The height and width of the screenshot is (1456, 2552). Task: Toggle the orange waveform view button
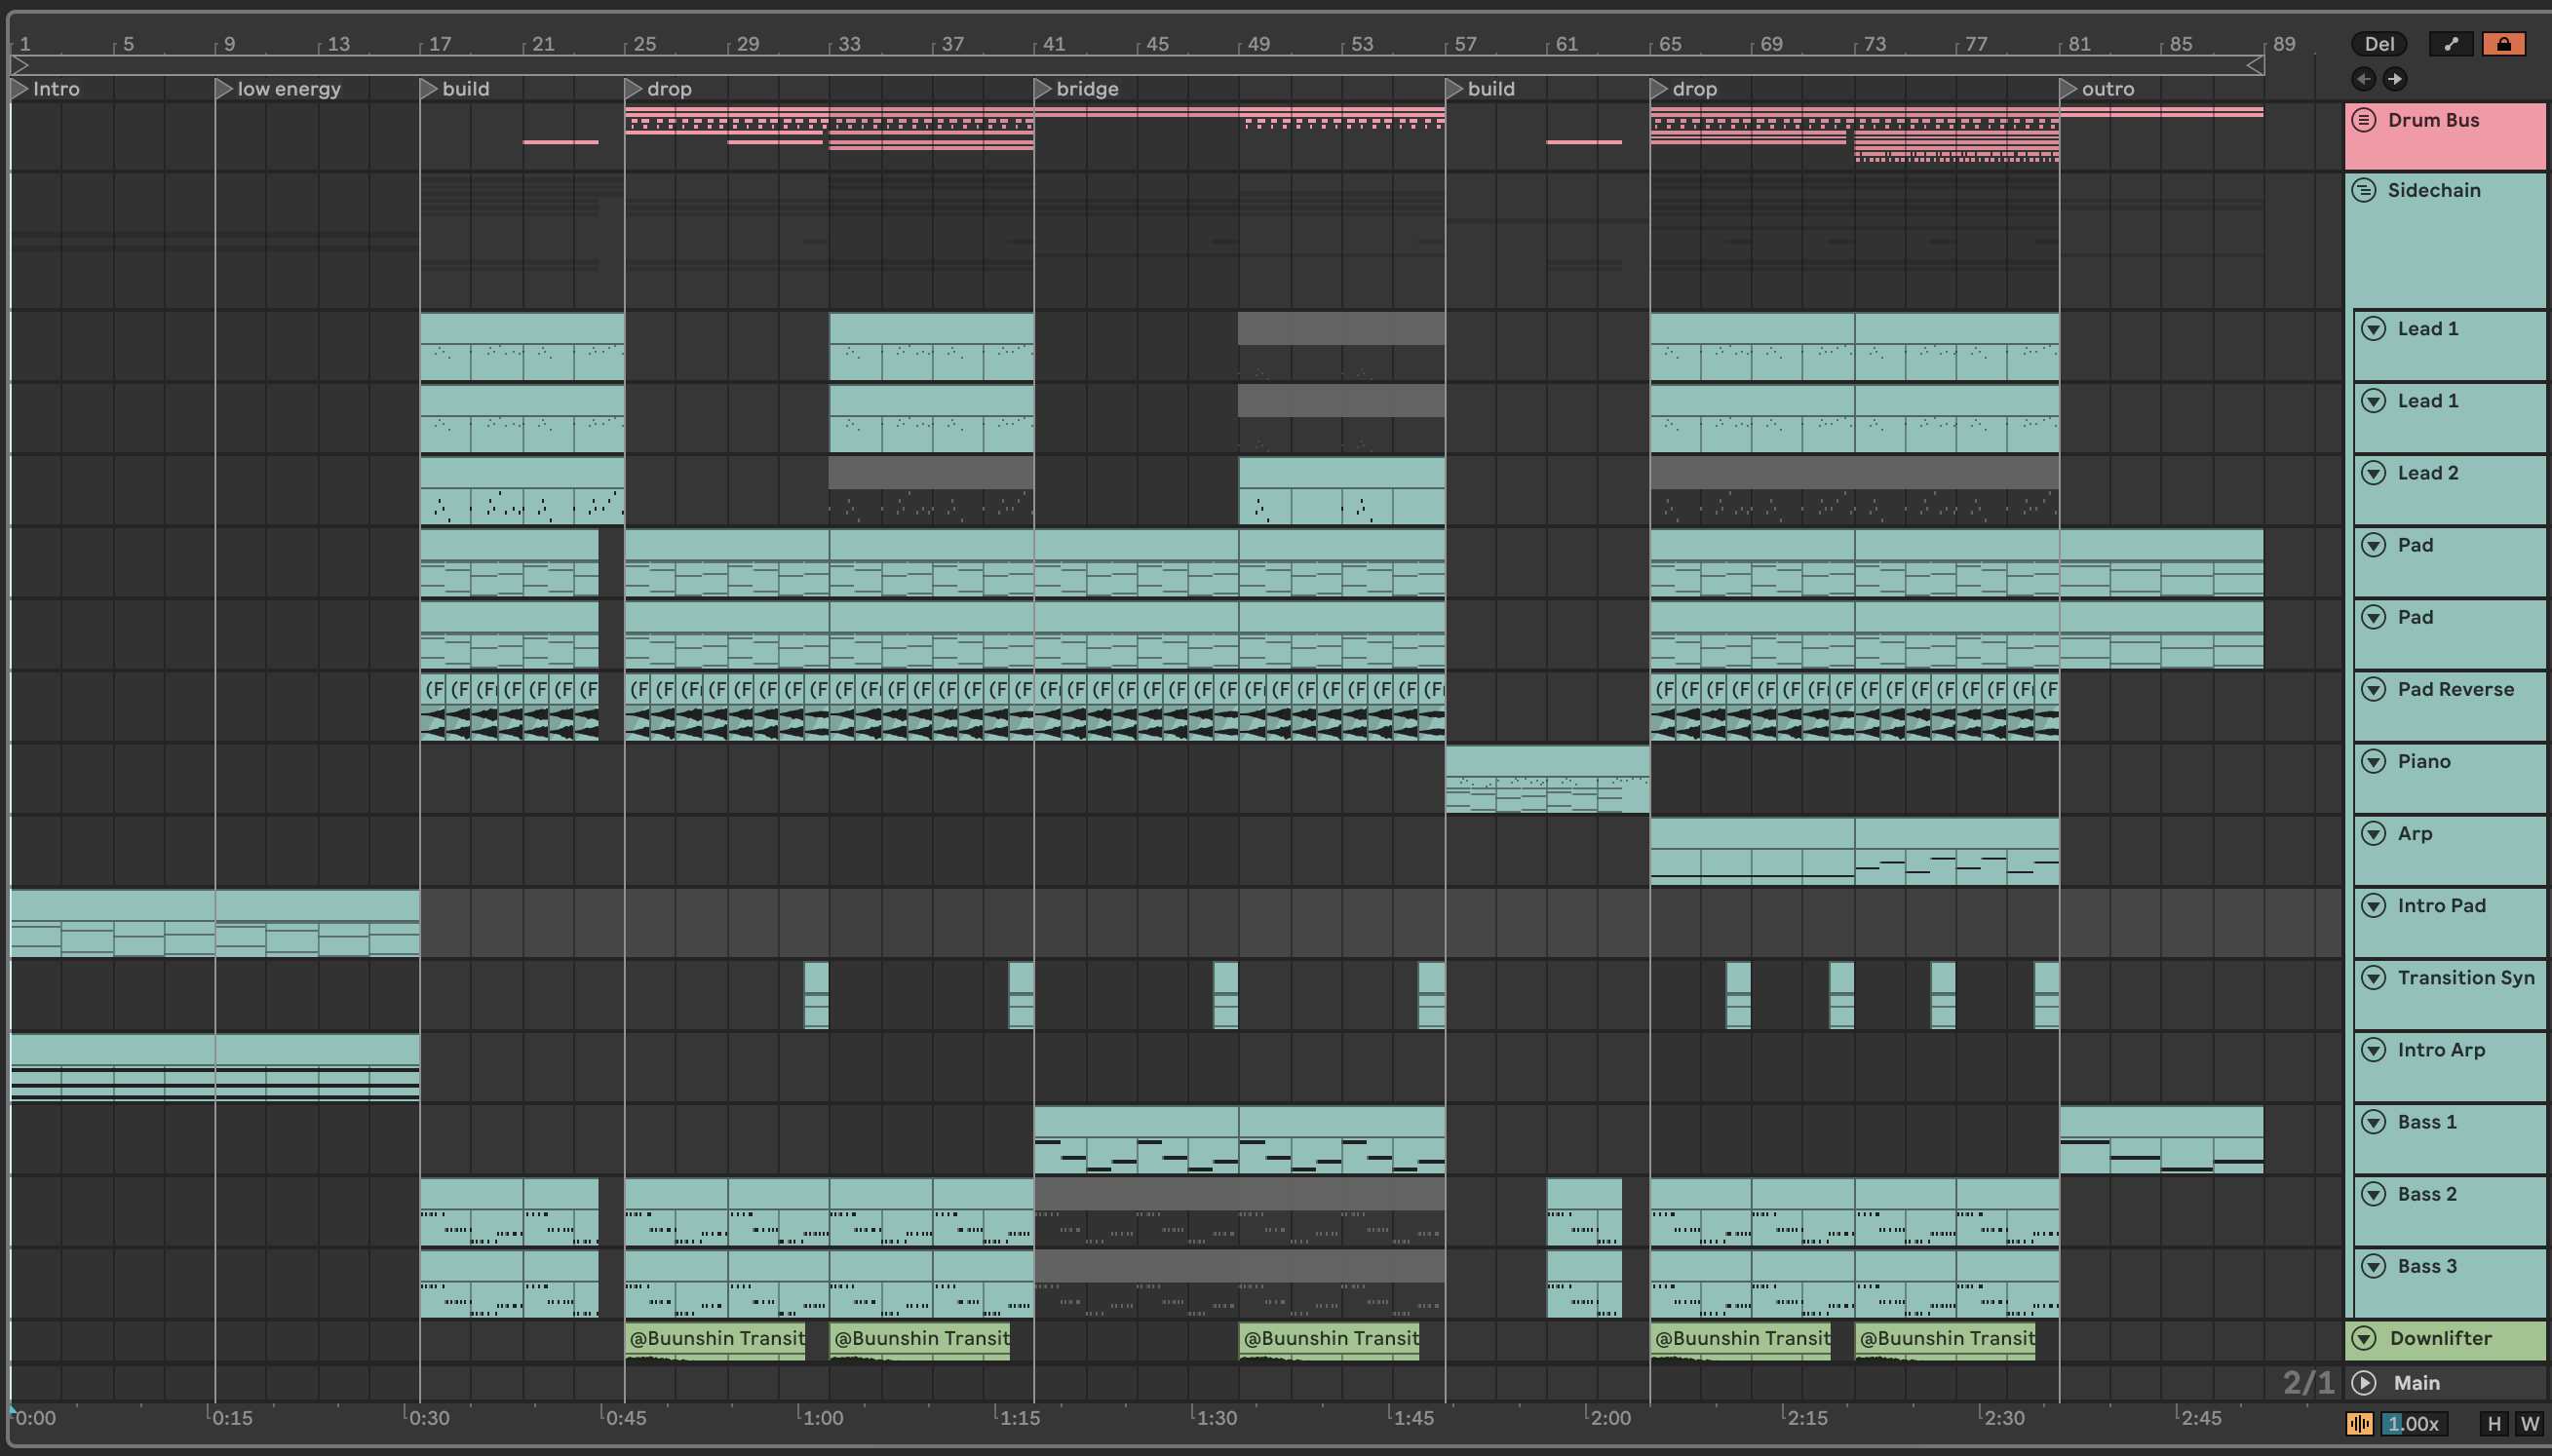click(x=2359, y=1423)
